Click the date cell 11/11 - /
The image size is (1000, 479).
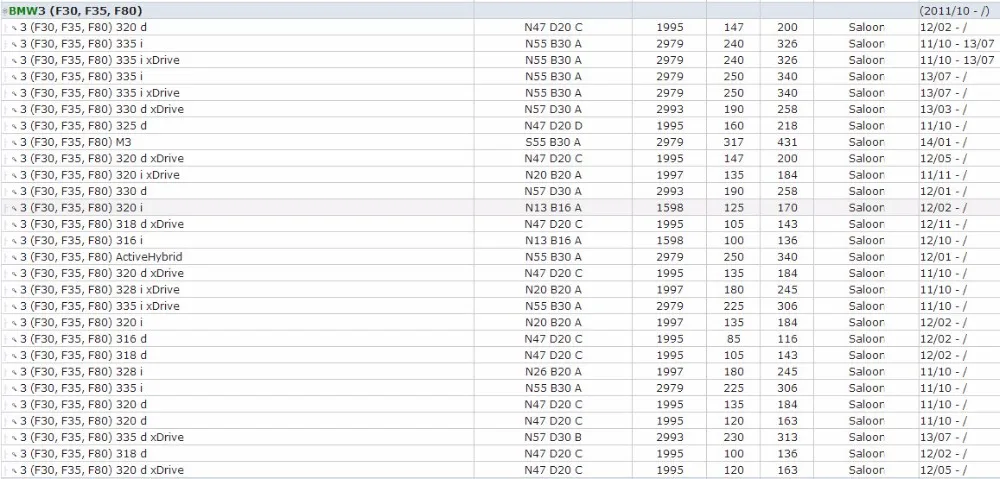[943, 175]
